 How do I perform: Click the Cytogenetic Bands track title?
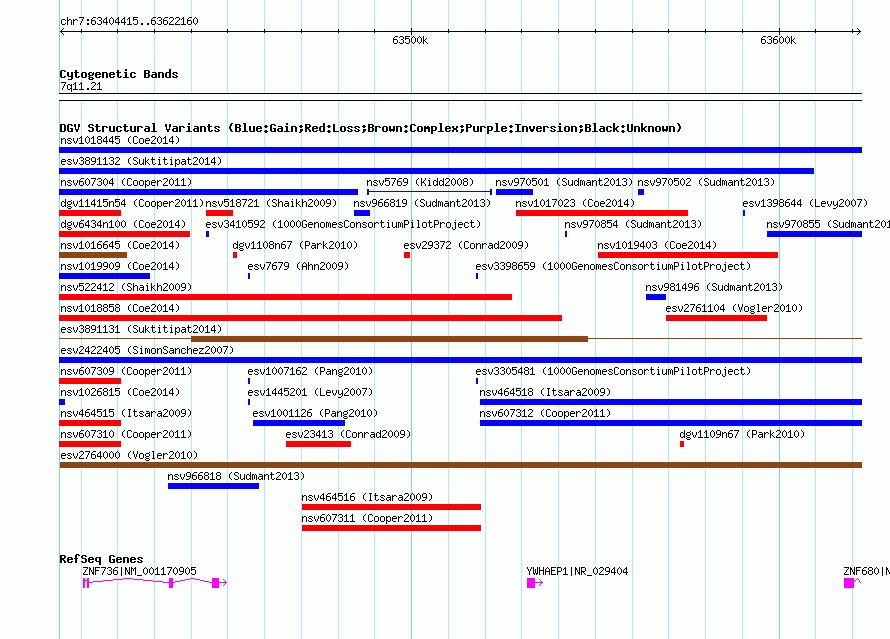[x=119, y=74]
